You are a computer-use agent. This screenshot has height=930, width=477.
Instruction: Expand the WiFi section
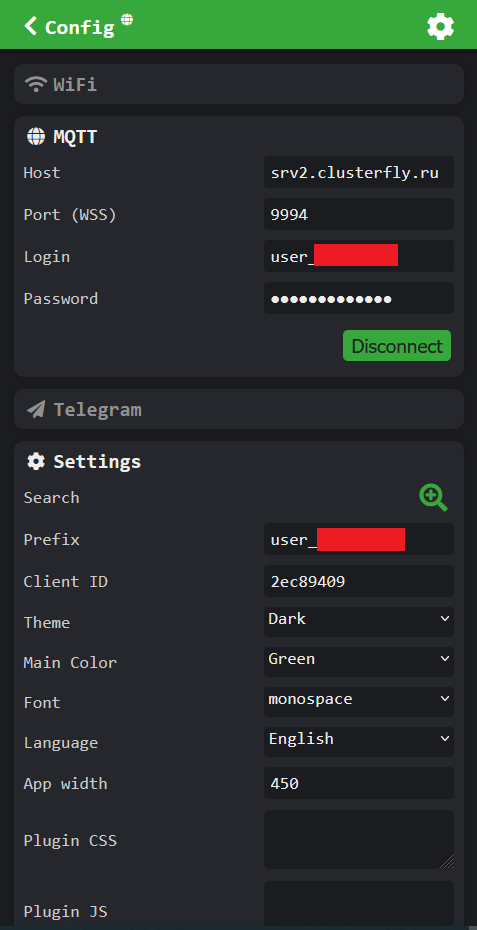click(238, 84)
